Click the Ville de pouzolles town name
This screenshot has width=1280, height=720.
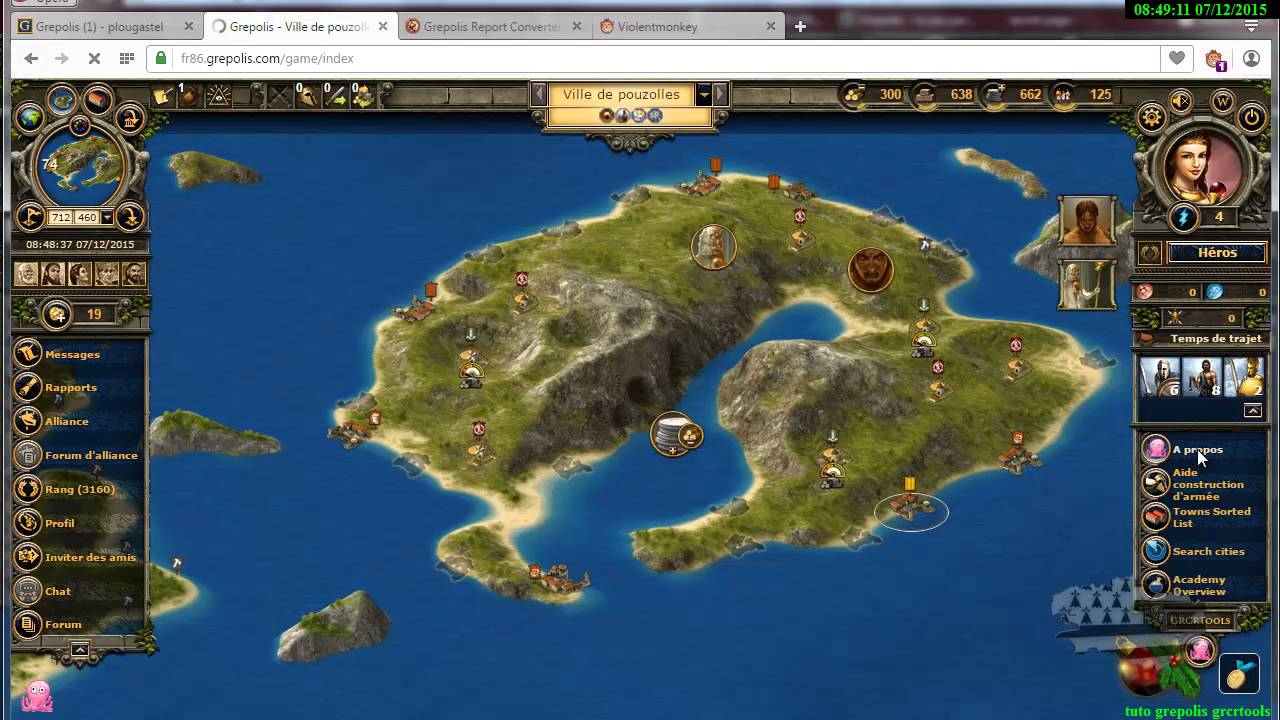pos(621,94)
